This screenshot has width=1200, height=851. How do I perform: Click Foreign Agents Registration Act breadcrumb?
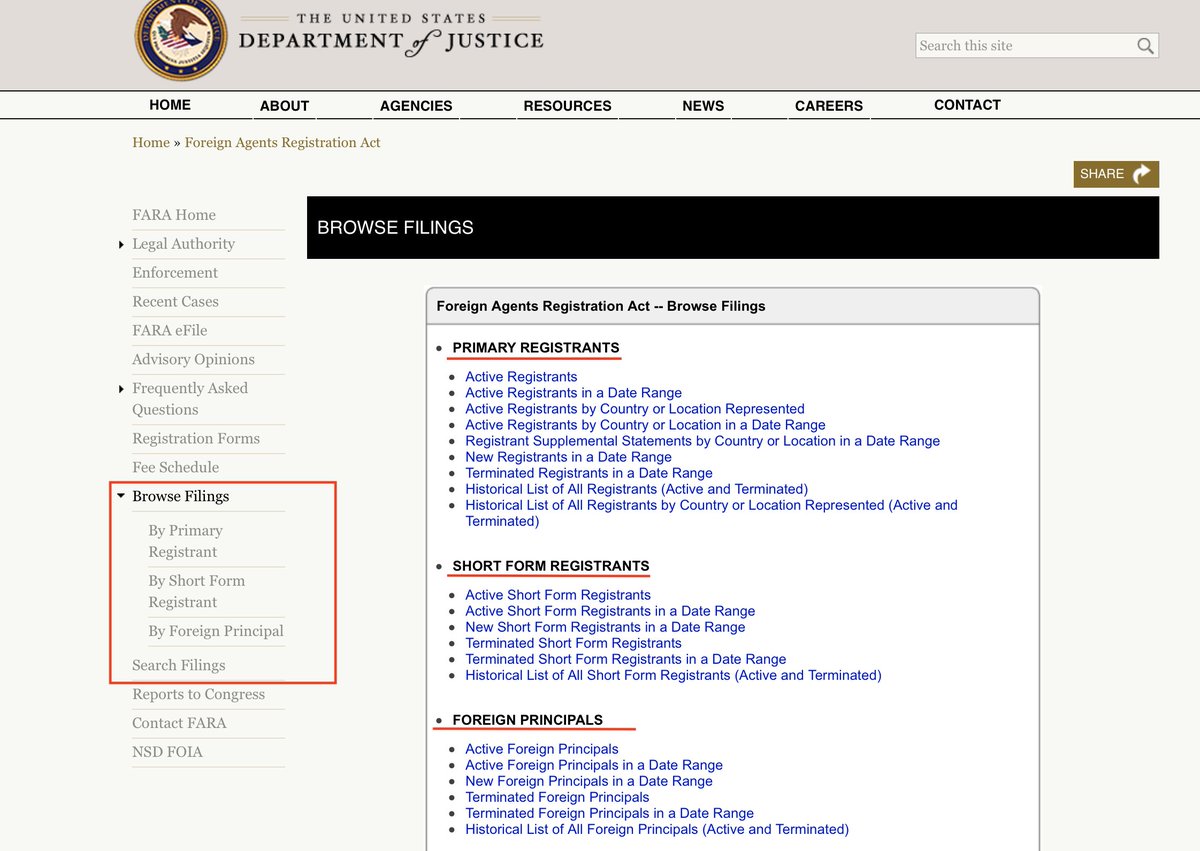(x=283, y=143)
